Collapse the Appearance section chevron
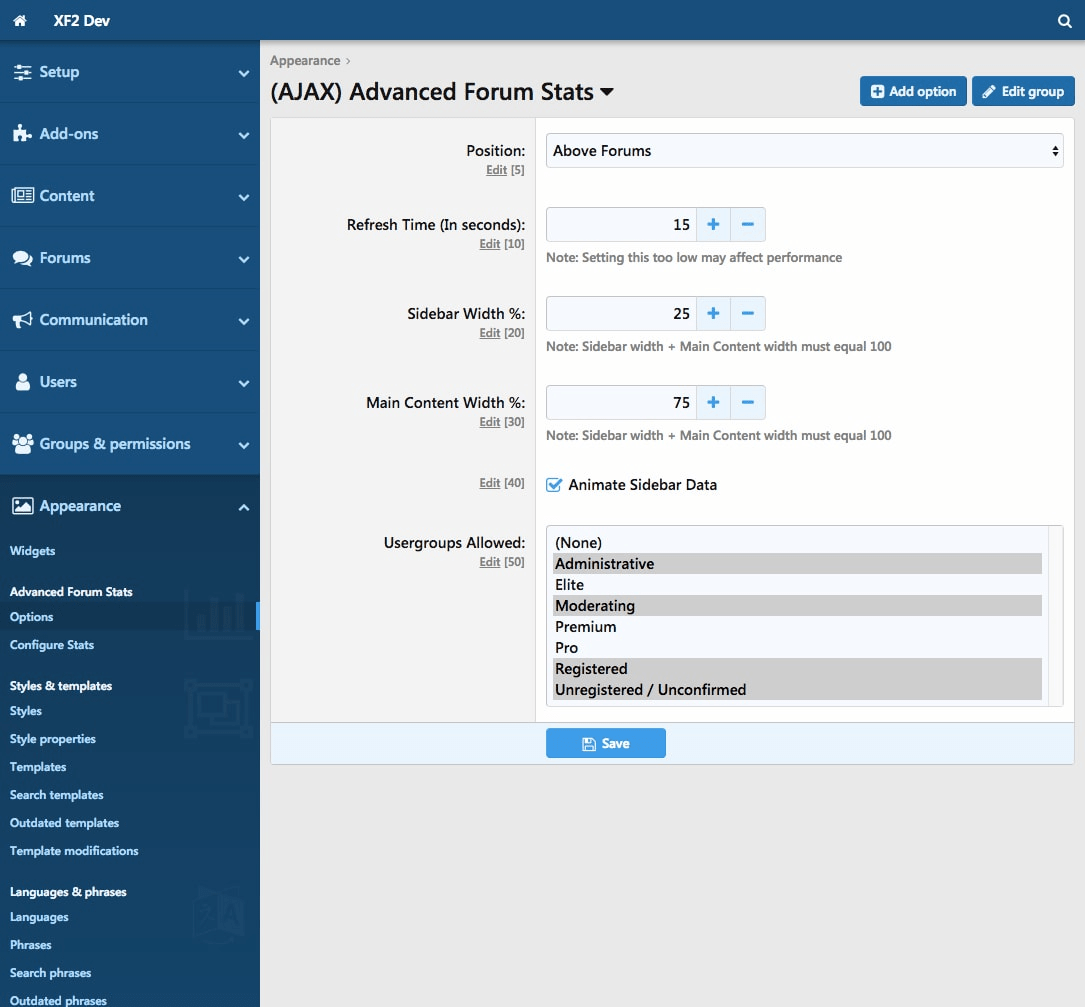Image resolution: width=1085 pixels, height=1007 pixels. coord(244,507)
